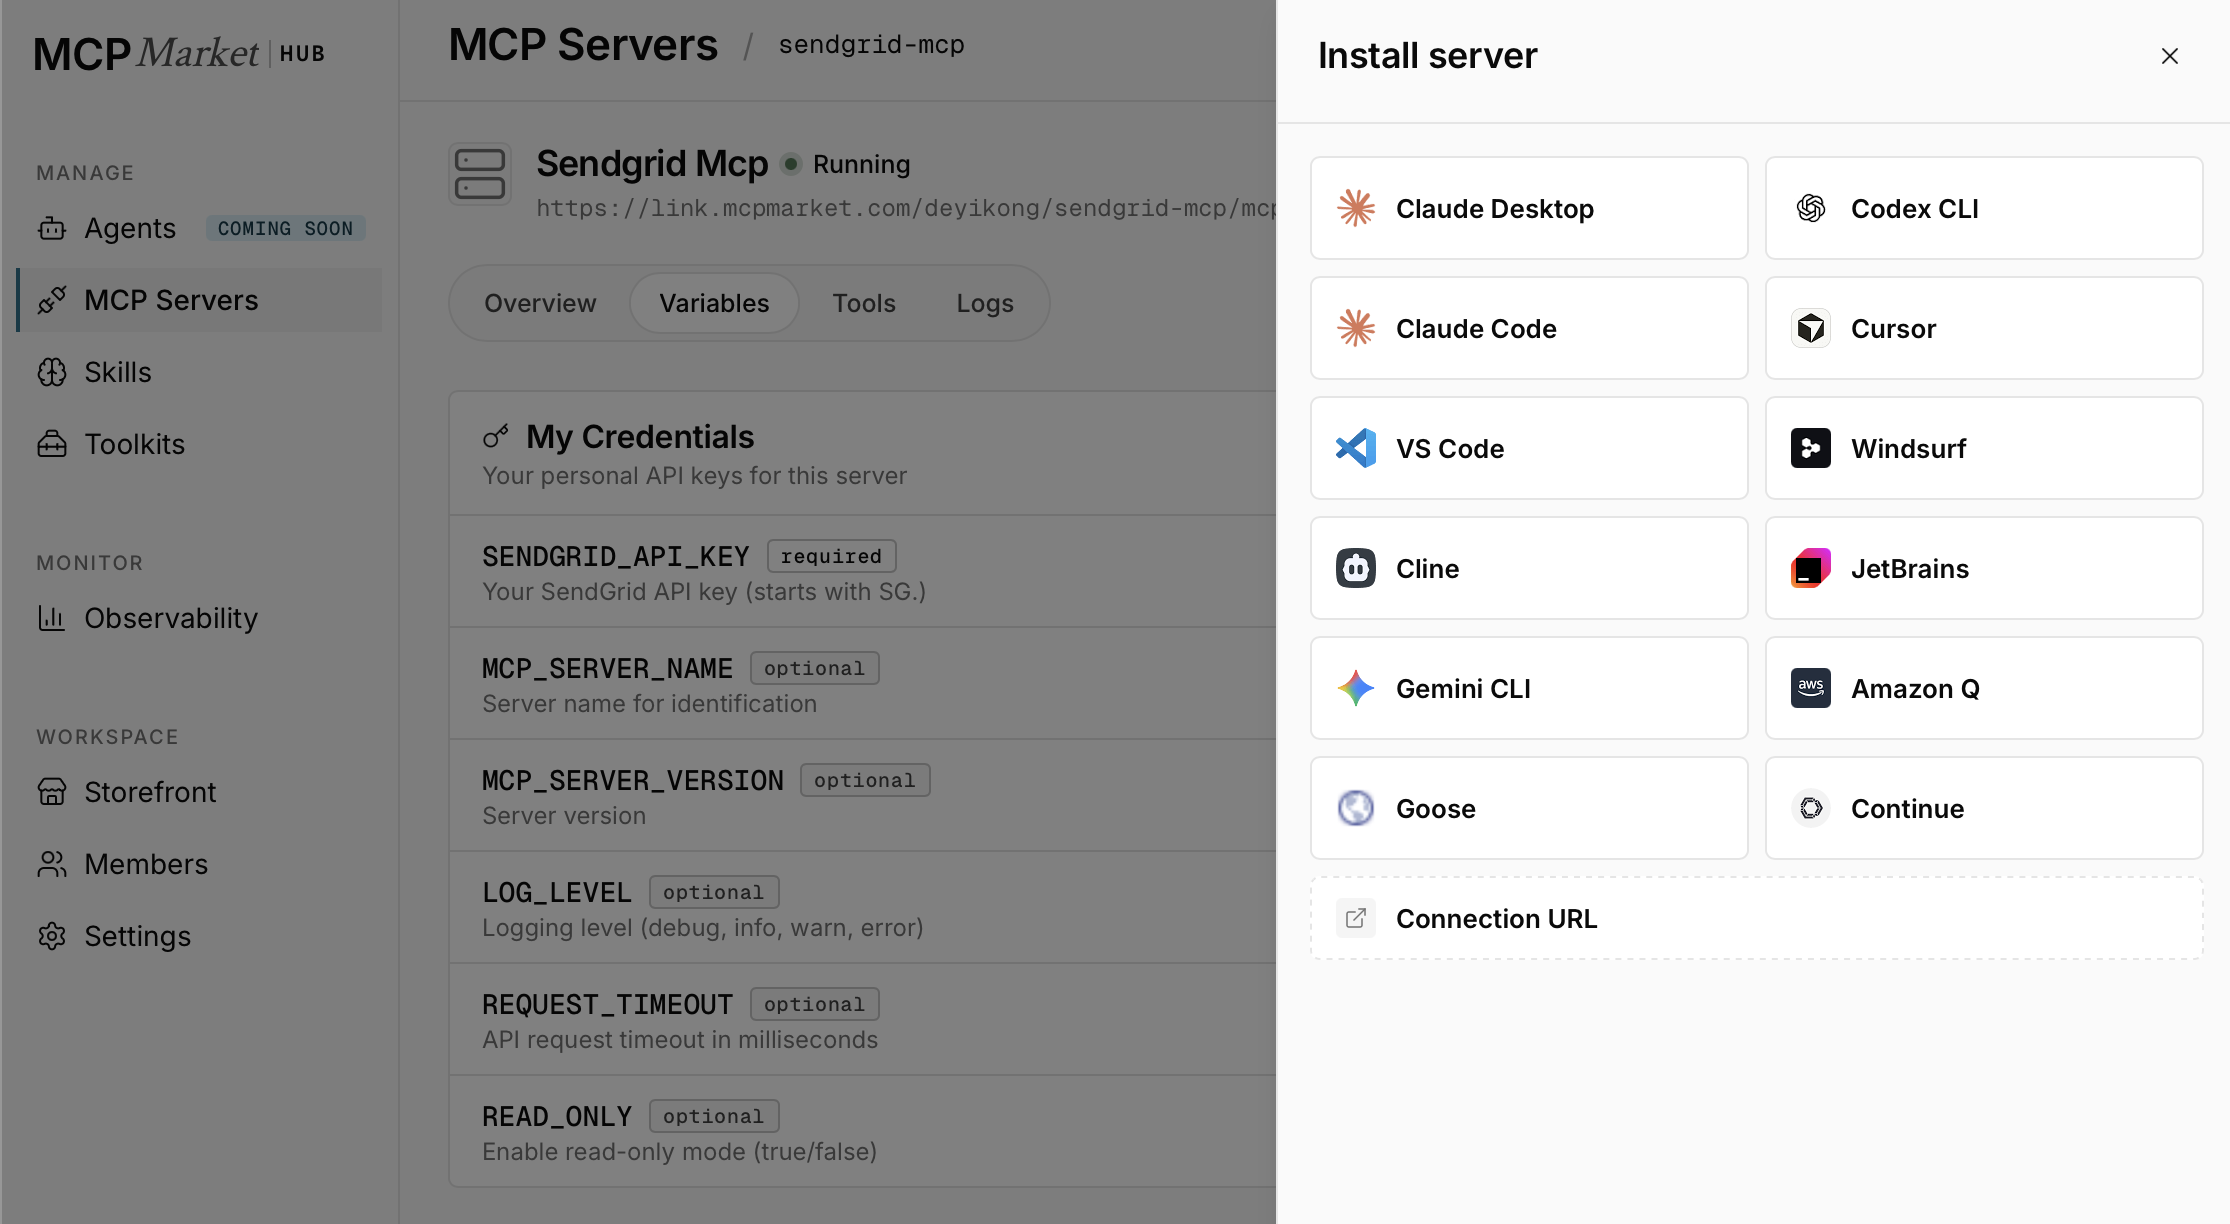2230x1224 pixels.
Task: Click the JetBrains logo icon
Action: pos(1811,568)
